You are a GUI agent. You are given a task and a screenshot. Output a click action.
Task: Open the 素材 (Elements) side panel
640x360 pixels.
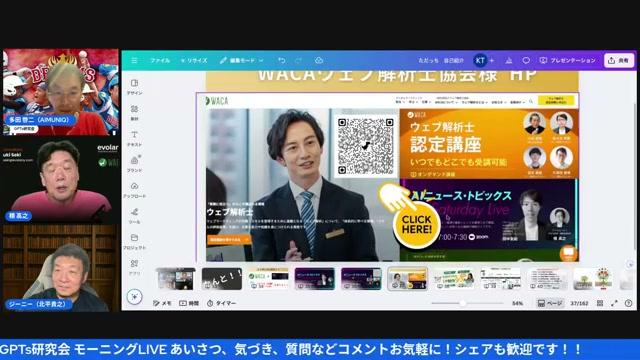tap(134, 113)
